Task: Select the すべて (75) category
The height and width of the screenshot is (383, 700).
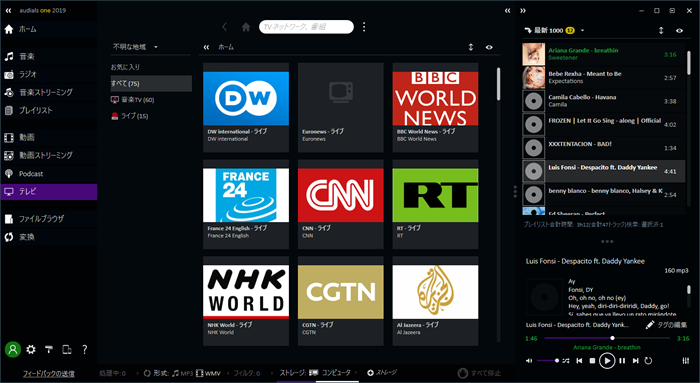Action: pyautogui.click(x=151, y=83)
